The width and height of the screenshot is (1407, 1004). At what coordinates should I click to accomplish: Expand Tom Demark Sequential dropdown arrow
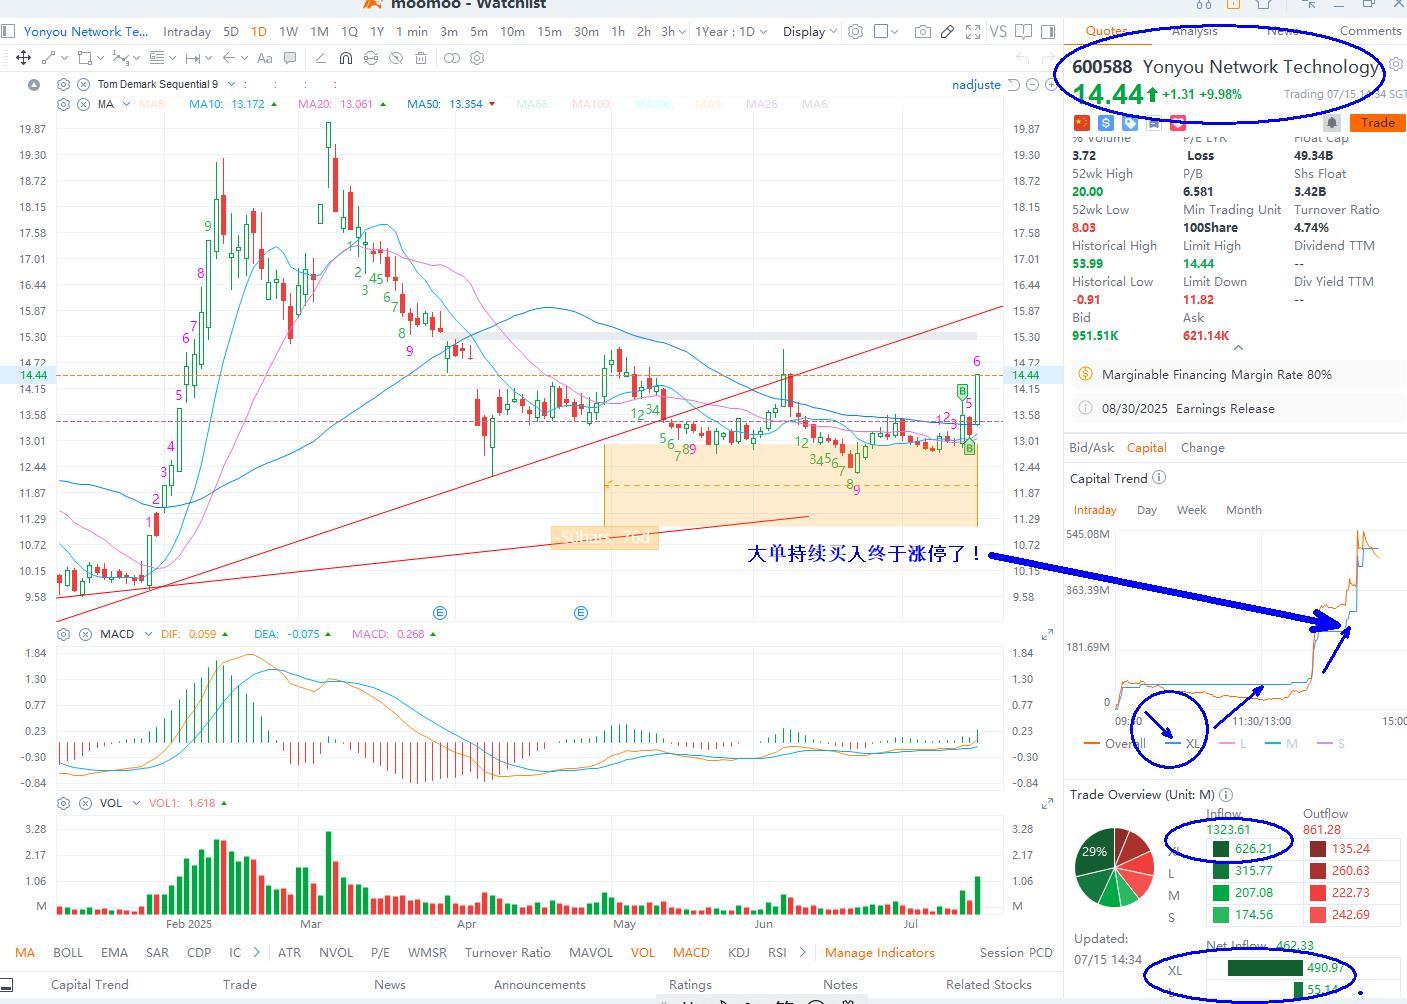(231, 84)
